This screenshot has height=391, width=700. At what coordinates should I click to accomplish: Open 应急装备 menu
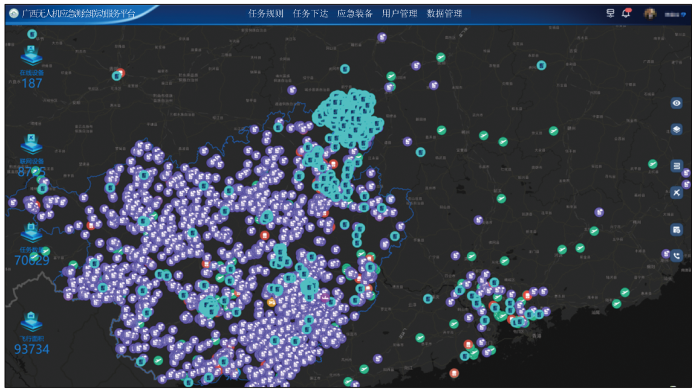click(x=354, y=13)
